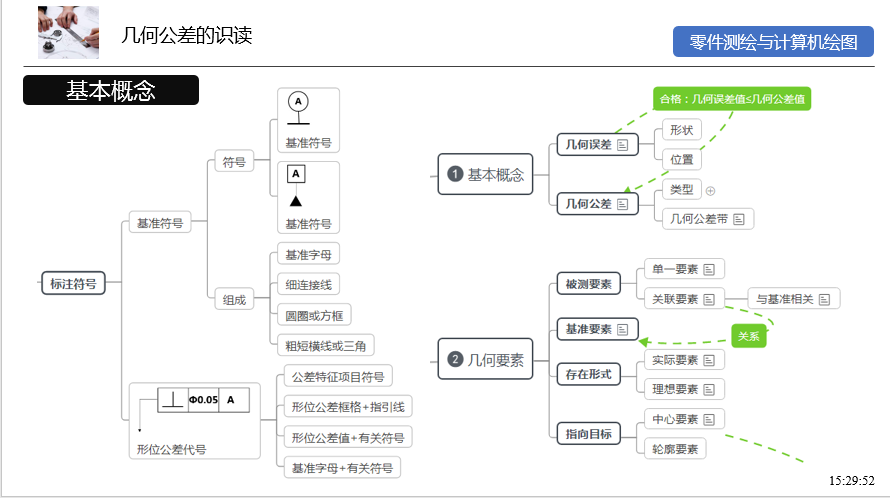Select the 存在形式 node
The image size is (890, 498).
tap(589, 374)
